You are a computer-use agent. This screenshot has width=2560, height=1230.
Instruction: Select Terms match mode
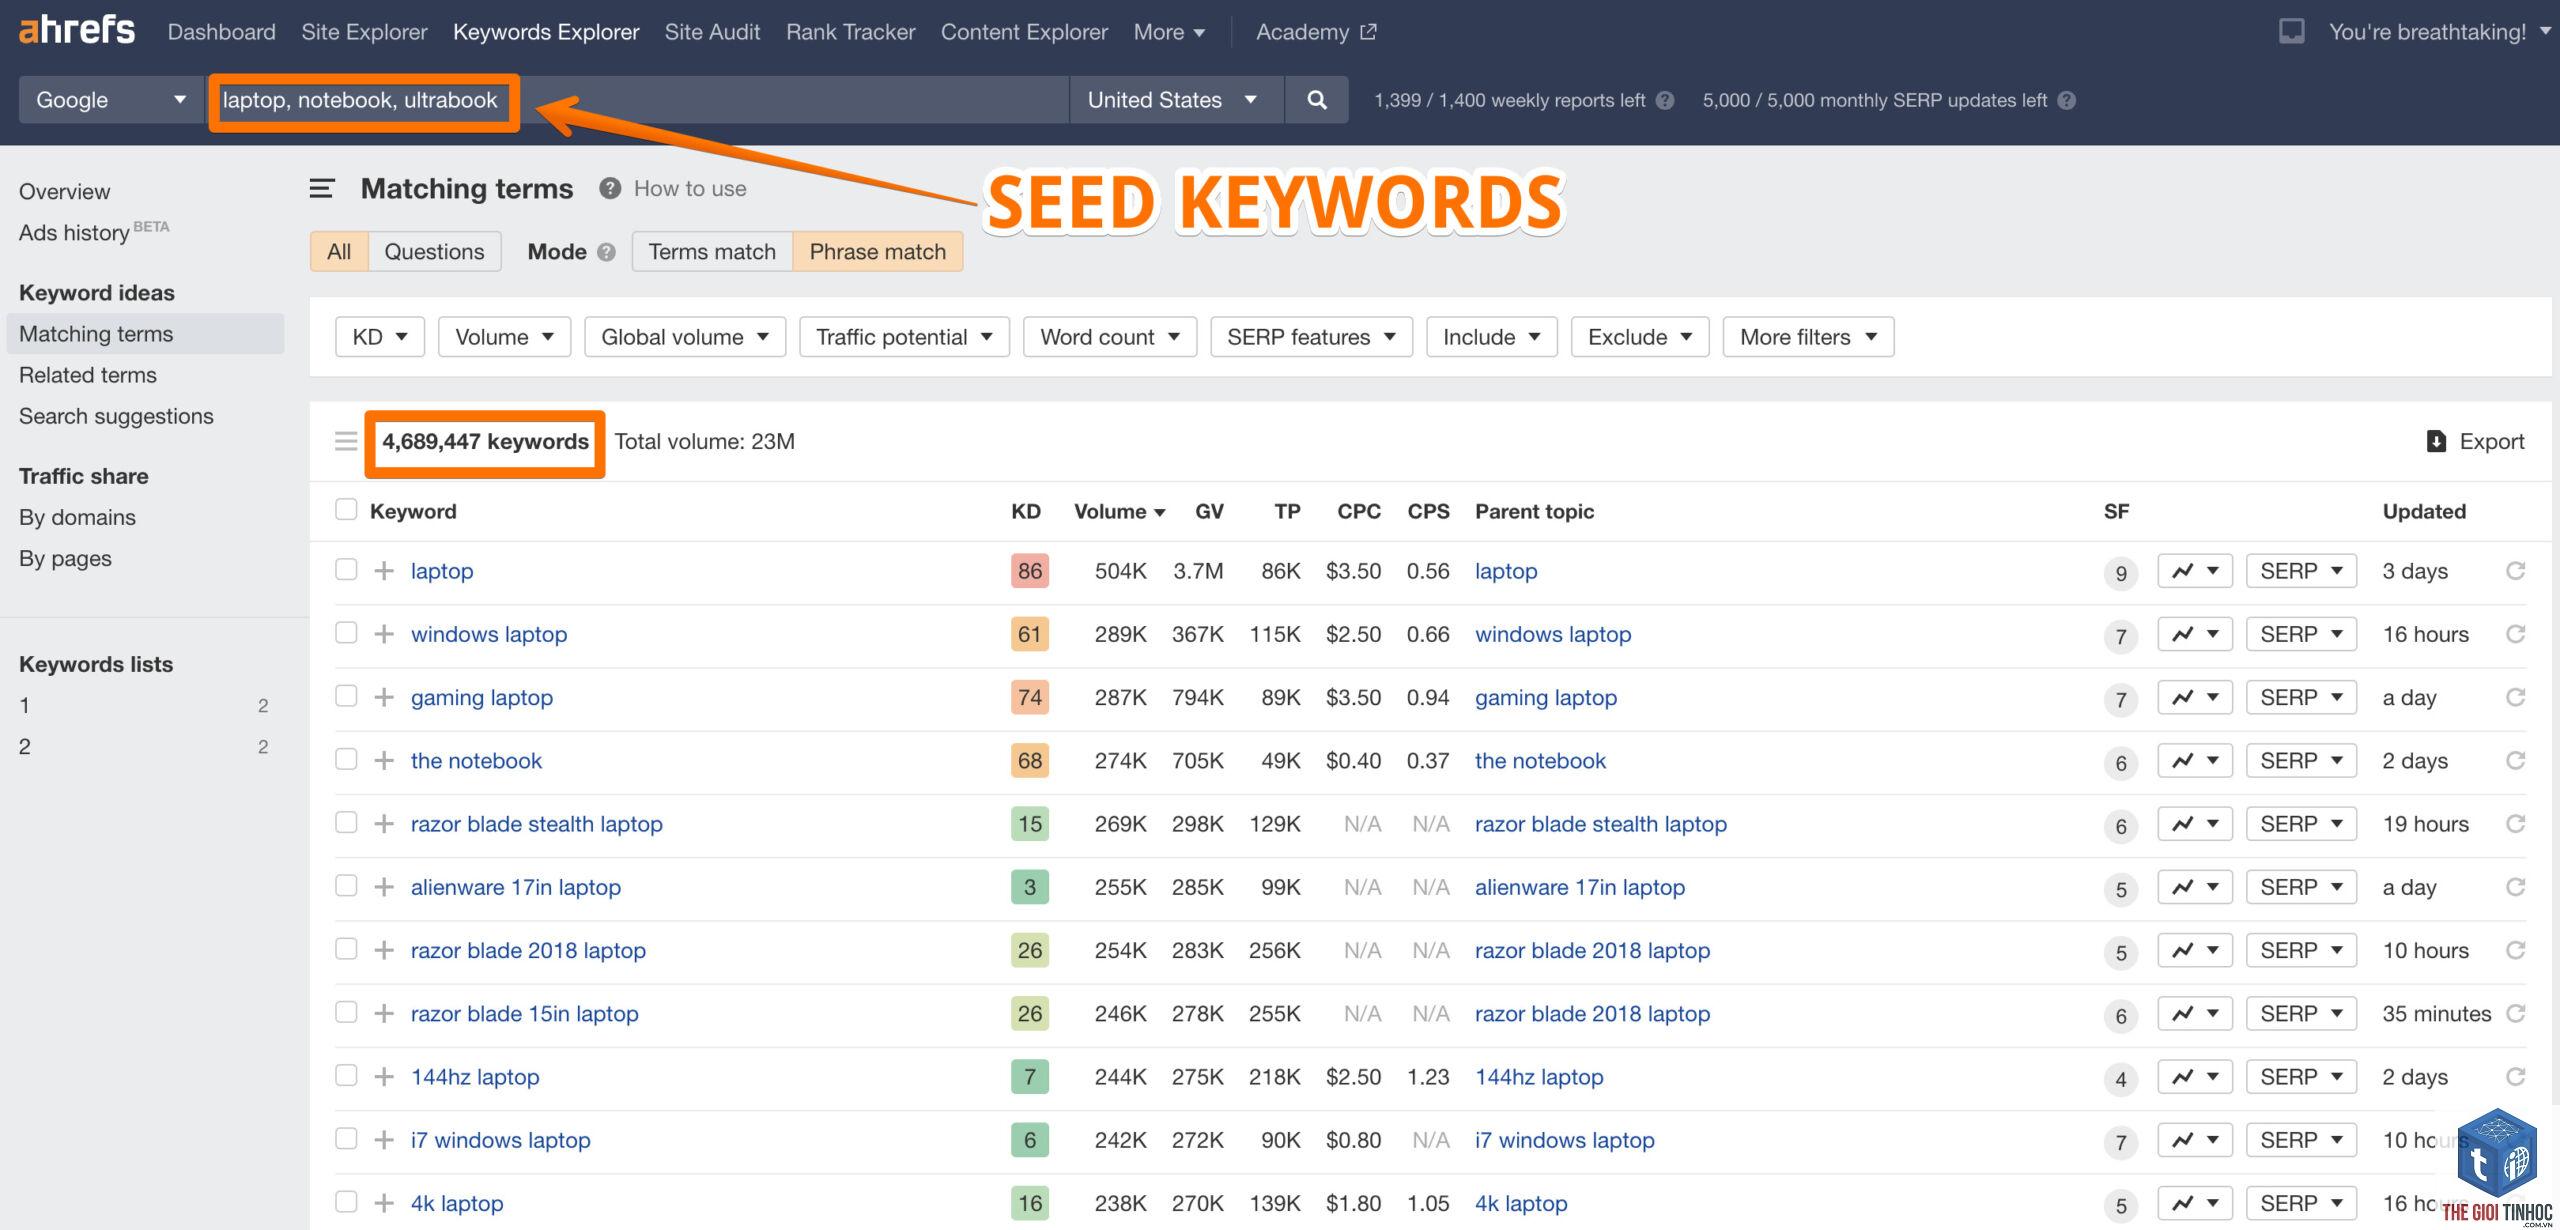[712, 252]
